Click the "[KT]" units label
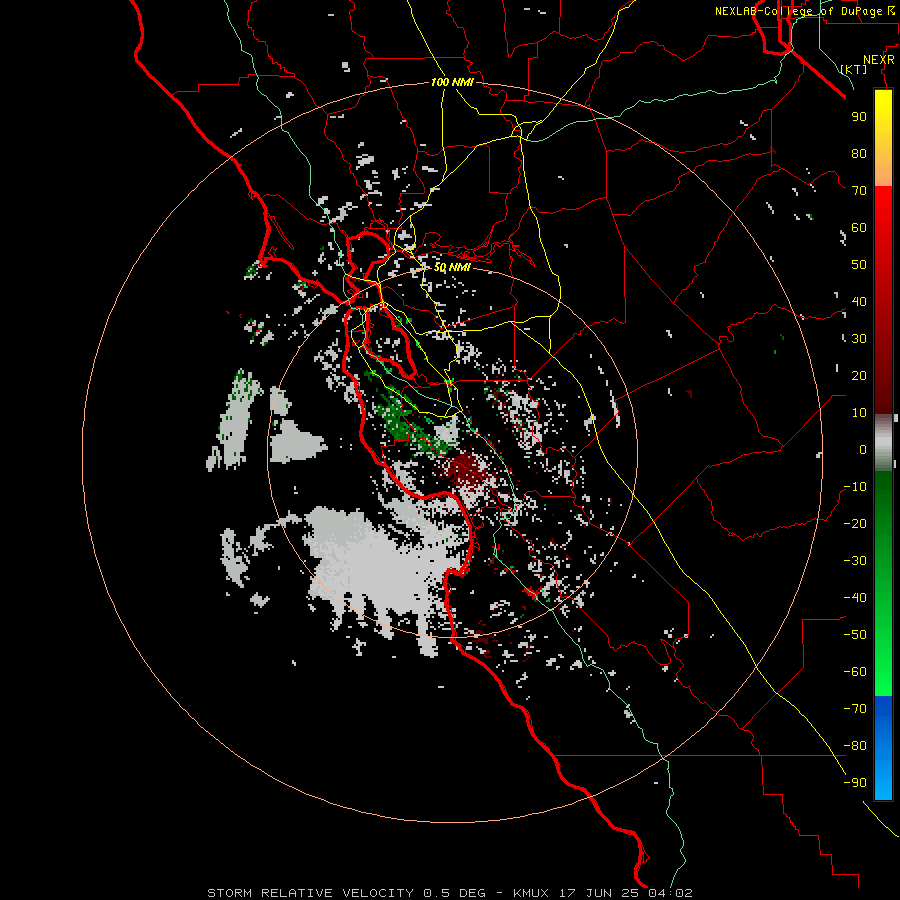 click(x=854, y=69)
